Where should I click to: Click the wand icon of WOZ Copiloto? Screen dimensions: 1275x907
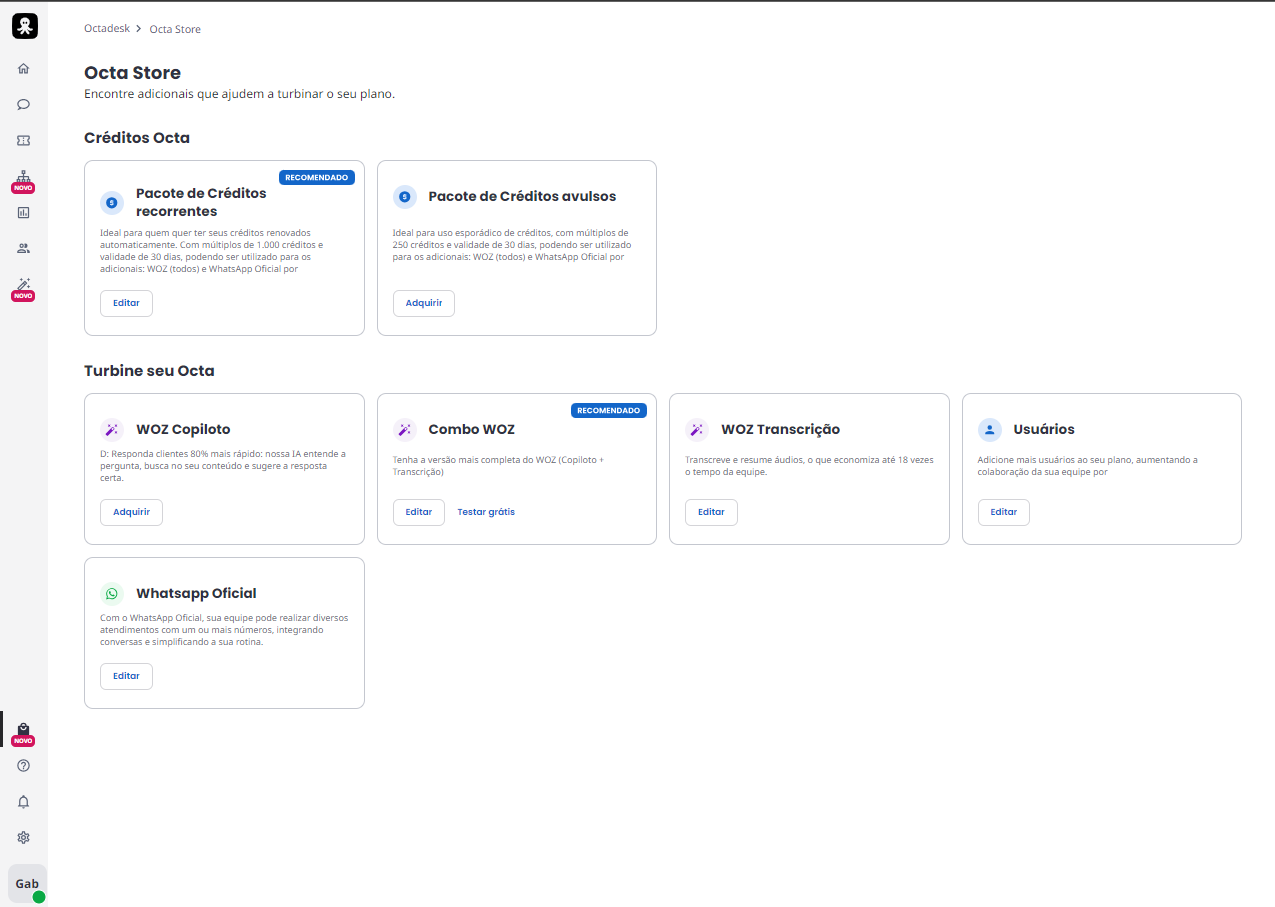coord(112,429)
